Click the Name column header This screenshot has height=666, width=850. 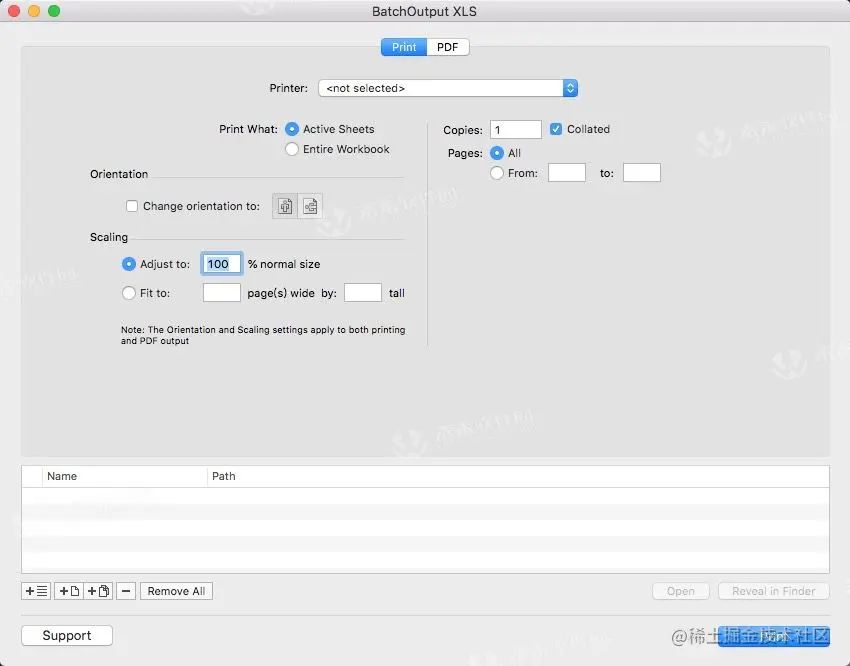[x=125, y=476]
